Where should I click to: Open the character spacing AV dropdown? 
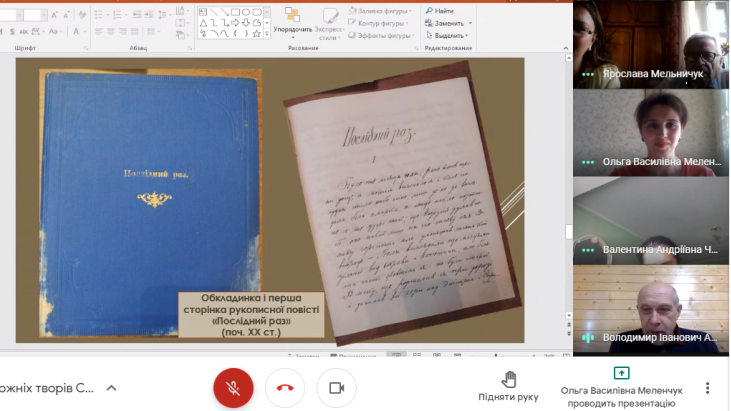click(x=37, y=32)
